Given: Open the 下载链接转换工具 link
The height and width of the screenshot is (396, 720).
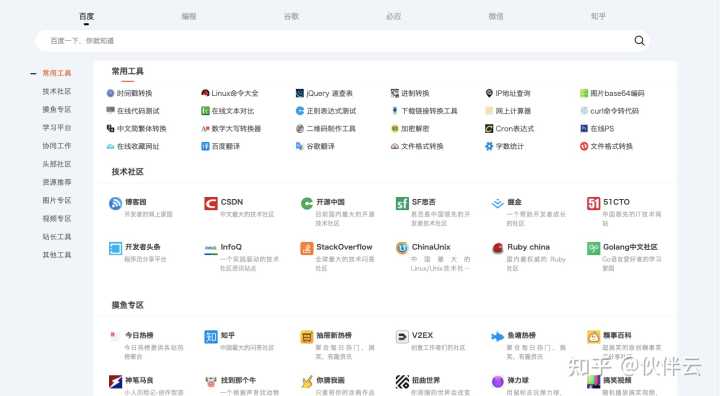Looking at the screenshot, I should [x=424, y=111].
